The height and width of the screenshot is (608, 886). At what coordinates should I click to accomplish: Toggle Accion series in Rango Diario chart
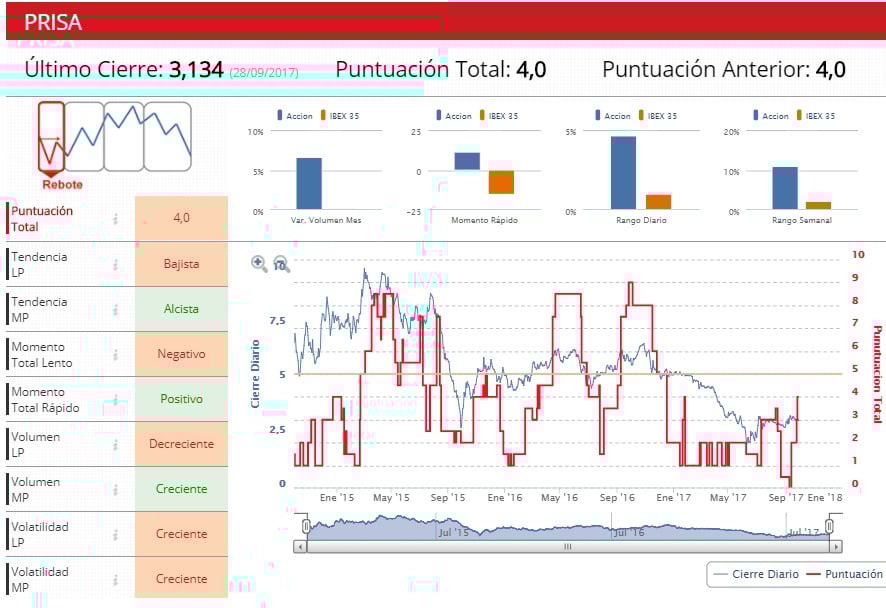tap(613, 115)
